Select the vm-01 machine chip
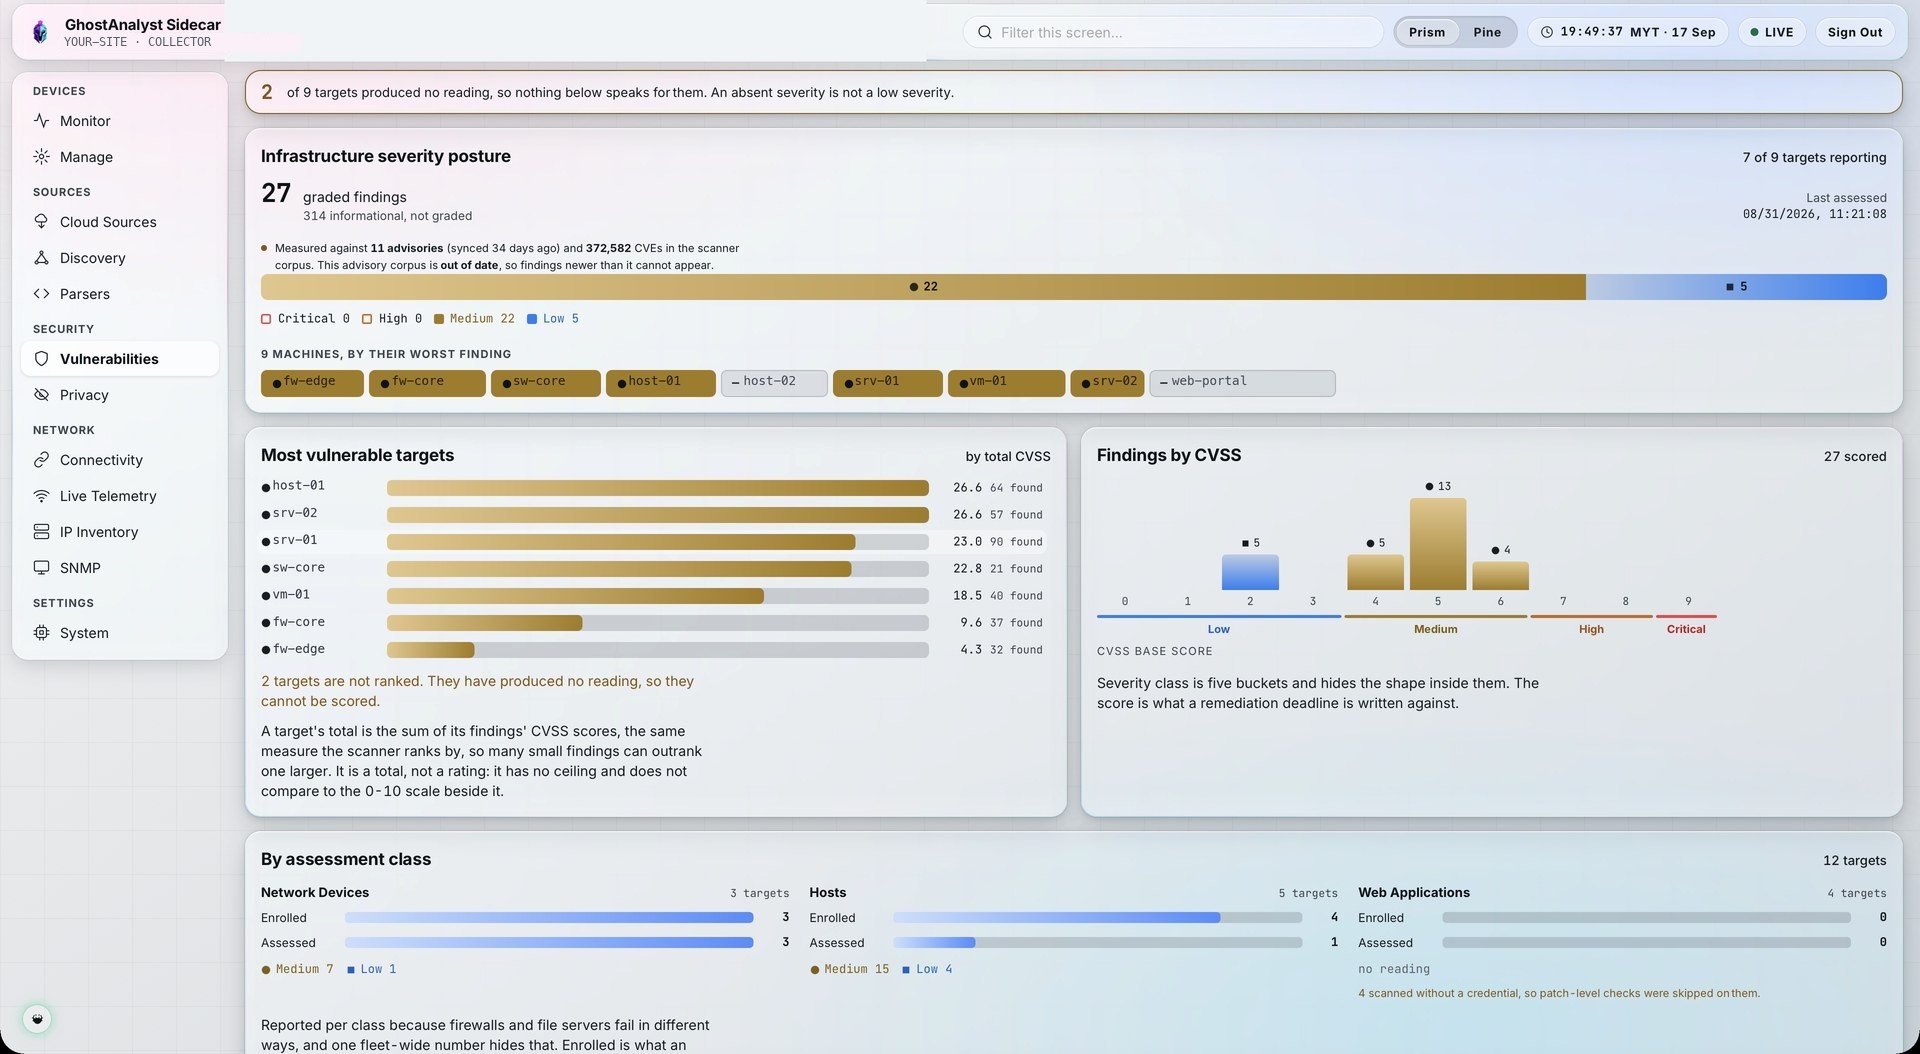Viewport: 1920px width, 1054px height. coord(1006,383)
